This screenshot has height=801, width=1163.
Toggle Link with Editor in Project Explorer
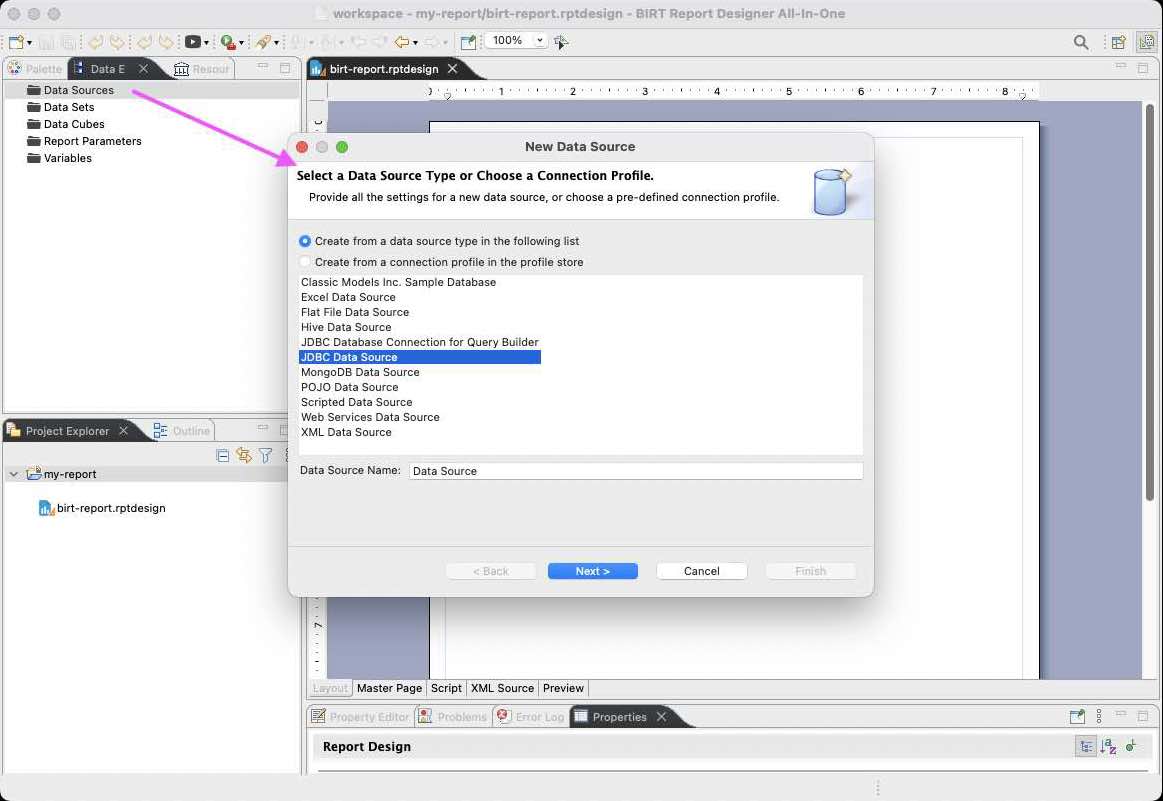point(243,455)
